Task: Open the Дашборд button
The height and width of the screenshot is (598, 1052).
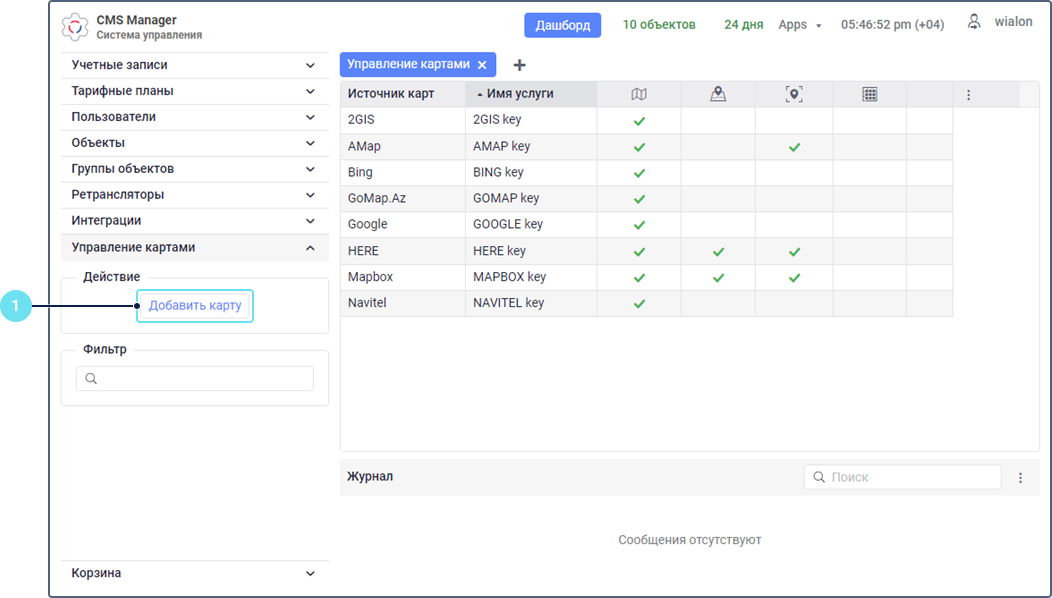Action: [x=562, y=25]
